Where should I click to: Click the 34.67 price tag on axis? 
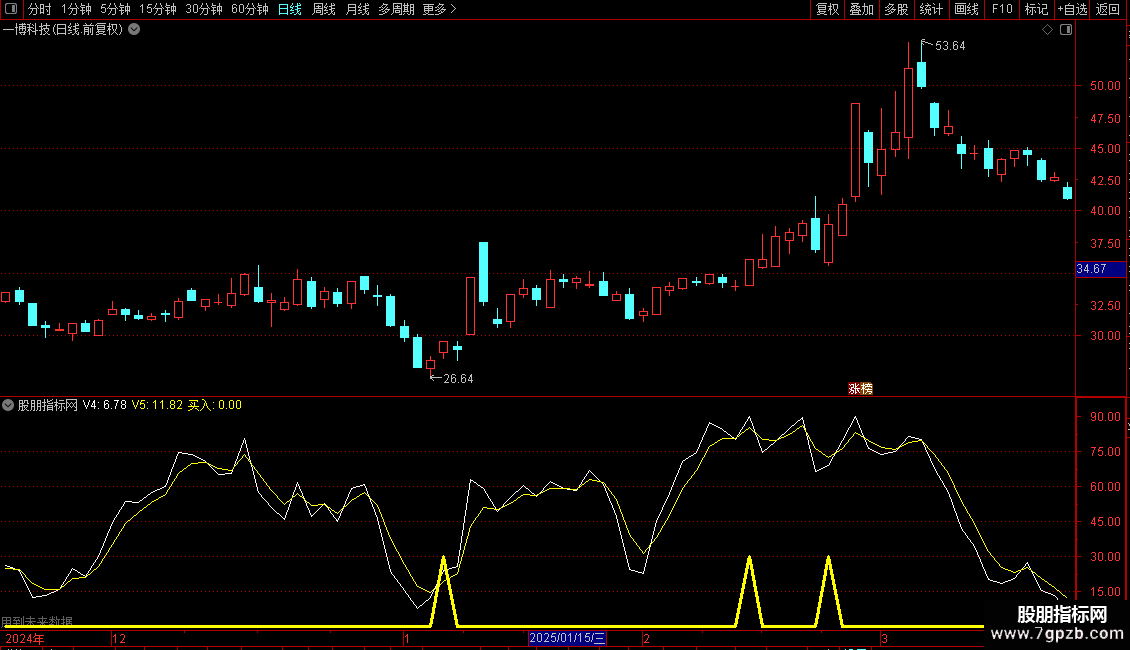coord(1100,269)
